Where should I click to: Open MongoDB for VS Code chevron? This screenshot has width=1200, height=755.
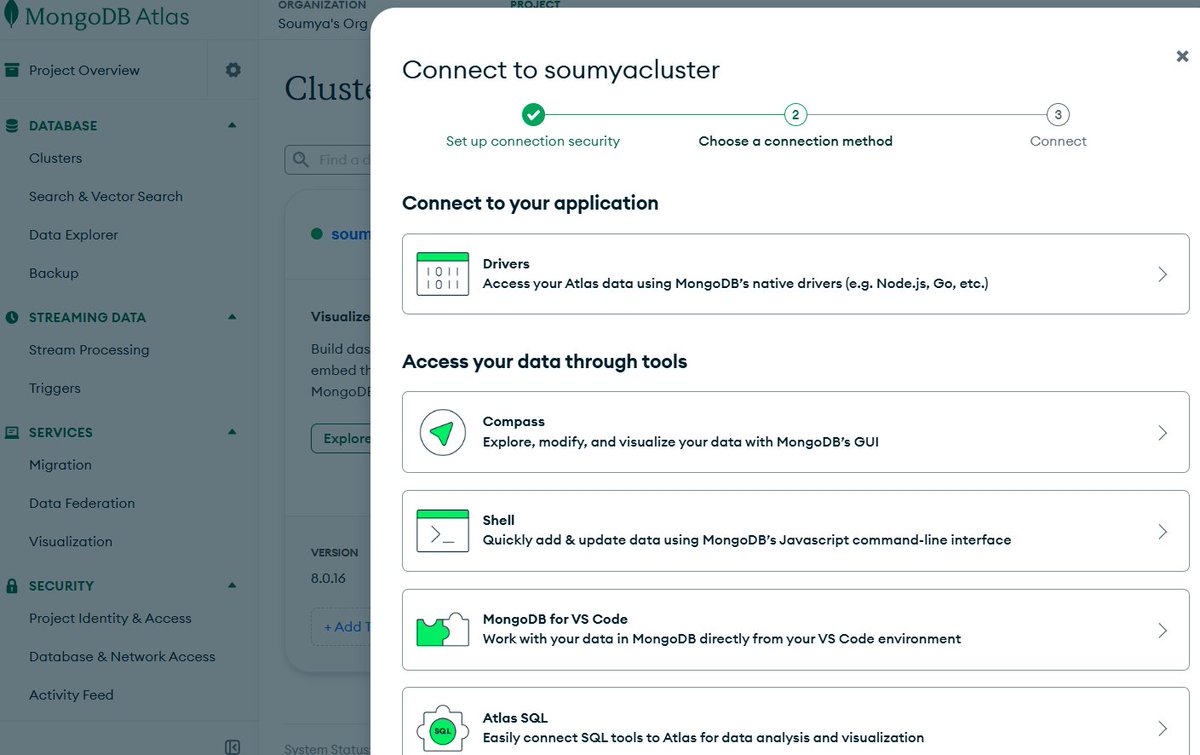[x=1162, y=631]
